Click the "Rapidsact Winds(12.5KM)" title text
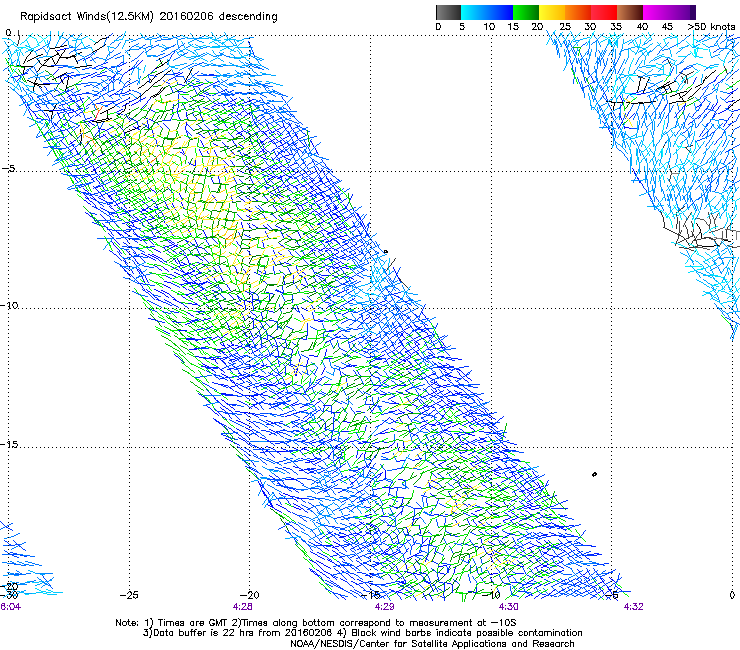 point(87,17)
